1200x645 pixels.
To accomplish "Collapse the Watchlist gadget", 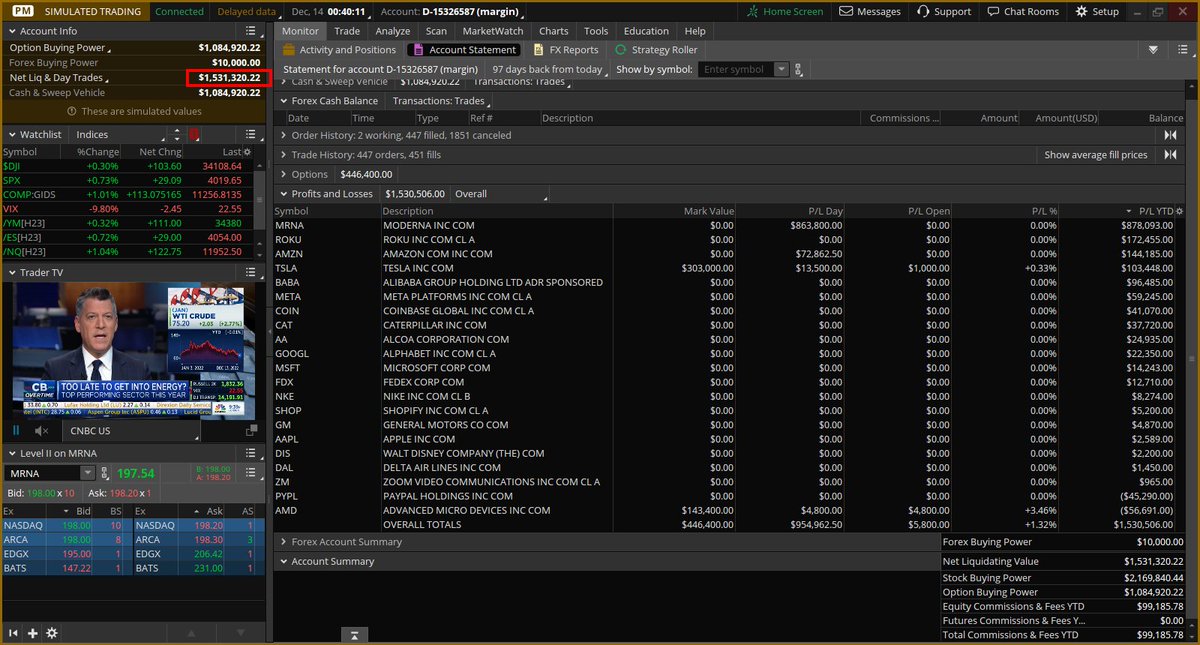I will click(12, 134).
